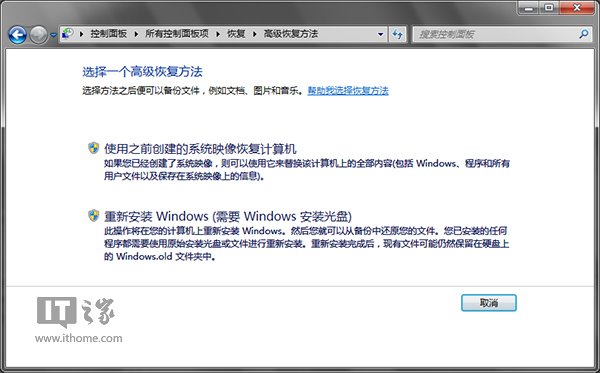Minimize the control panel window
The height and width of the screenshot is (373, 600).
click(x=529, y=8)
